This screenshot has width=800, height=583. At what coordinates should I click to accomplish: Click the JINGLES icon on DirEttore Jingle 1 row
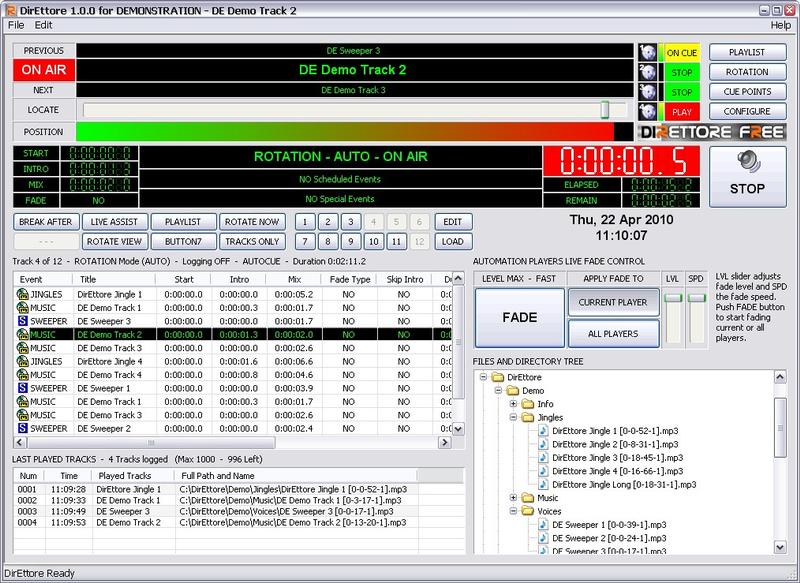(x=22, y=294)
